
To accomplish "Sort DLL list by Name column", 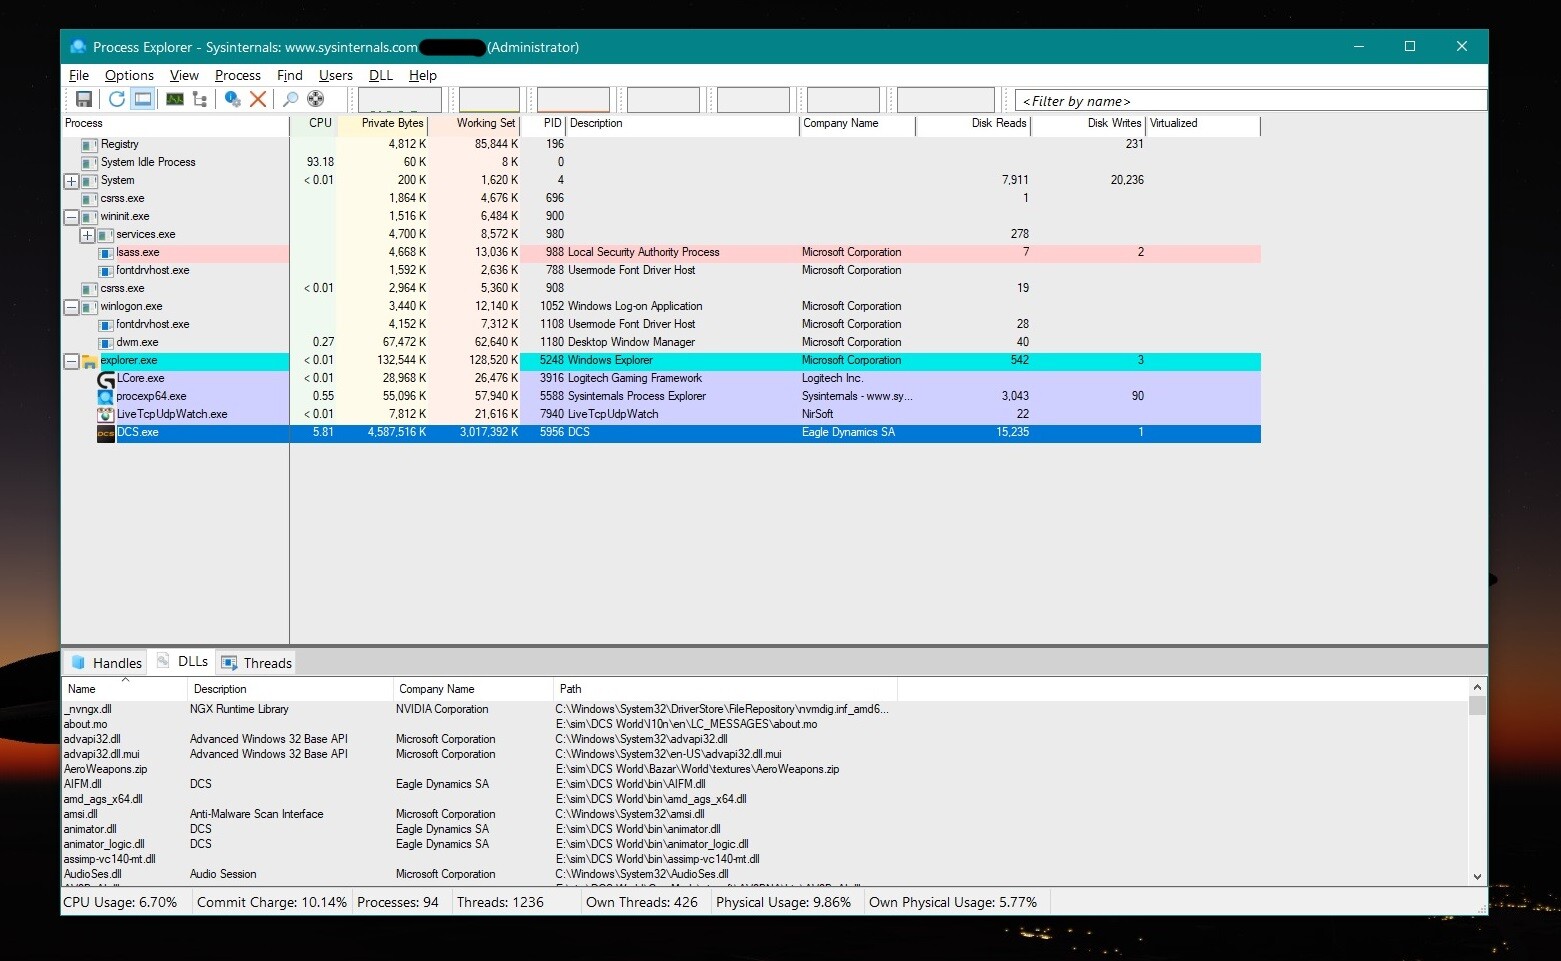I will tap(125, 689).
